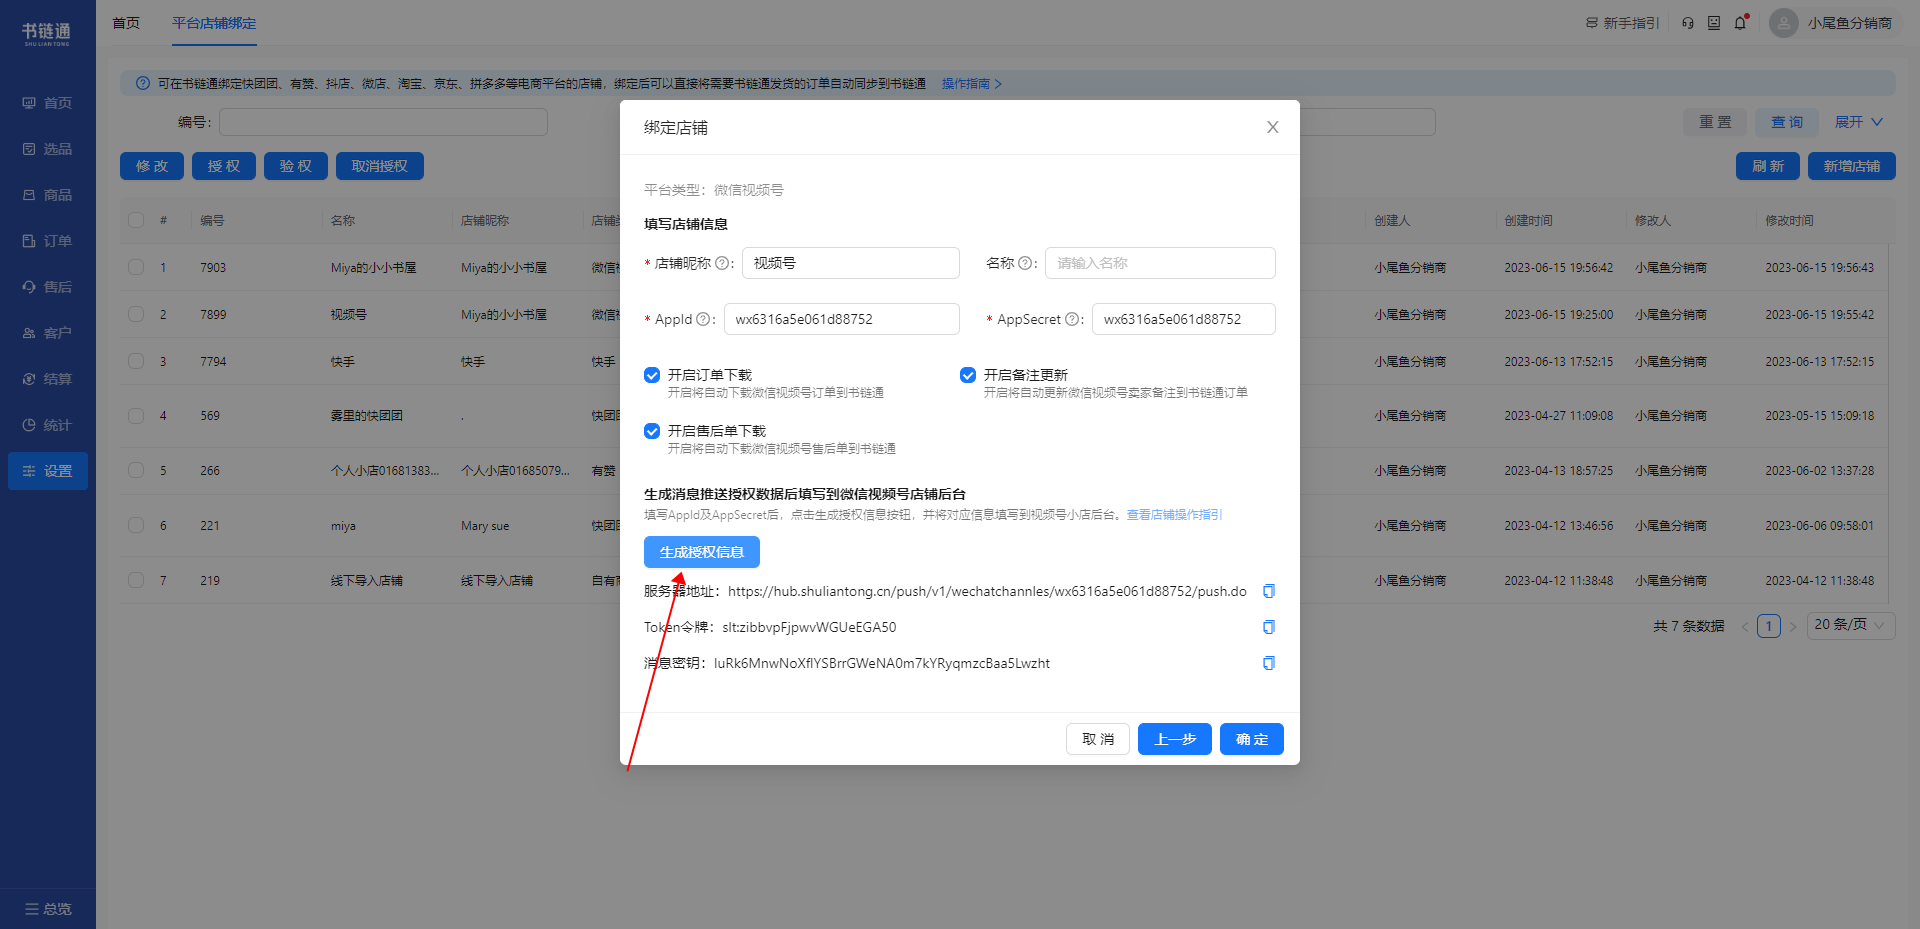Click the help icon next to AppSecret
This screenshot has width=1920, height=929.
(1072, 319)
